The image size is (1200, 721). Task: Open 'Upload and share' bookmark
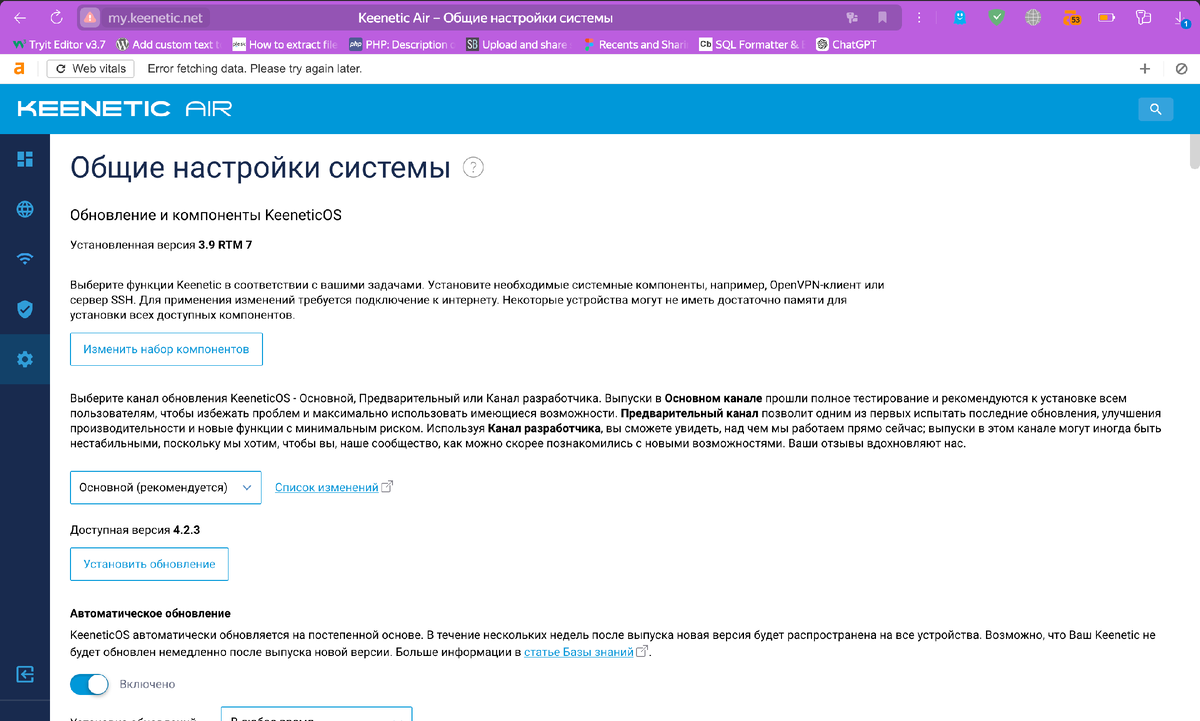click(x=517, y=44)
